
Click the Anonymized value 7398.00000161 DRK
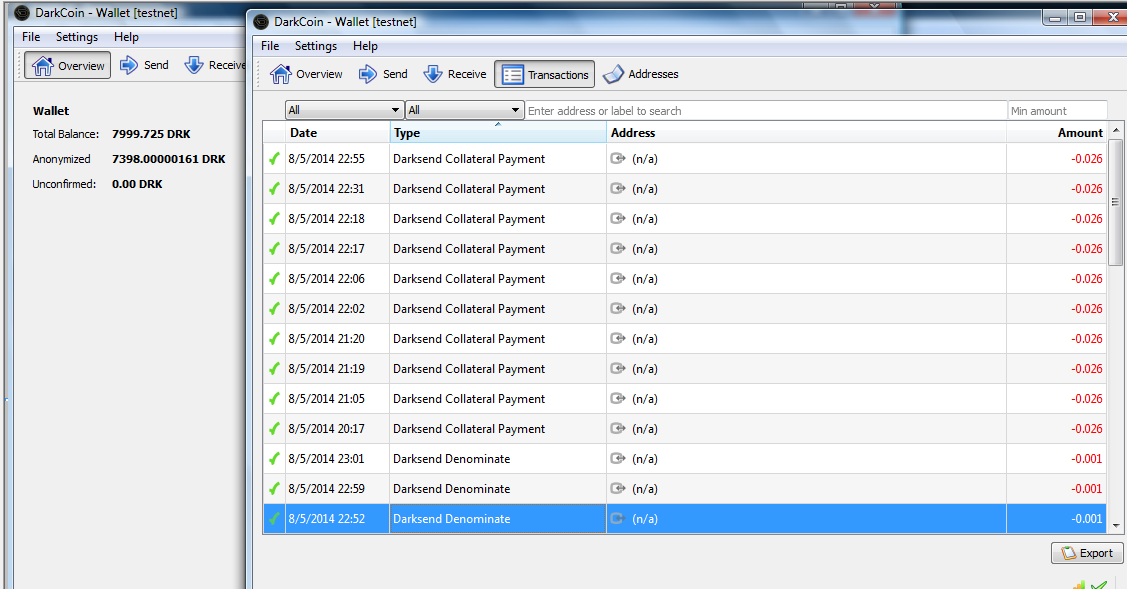coord(168,159)
